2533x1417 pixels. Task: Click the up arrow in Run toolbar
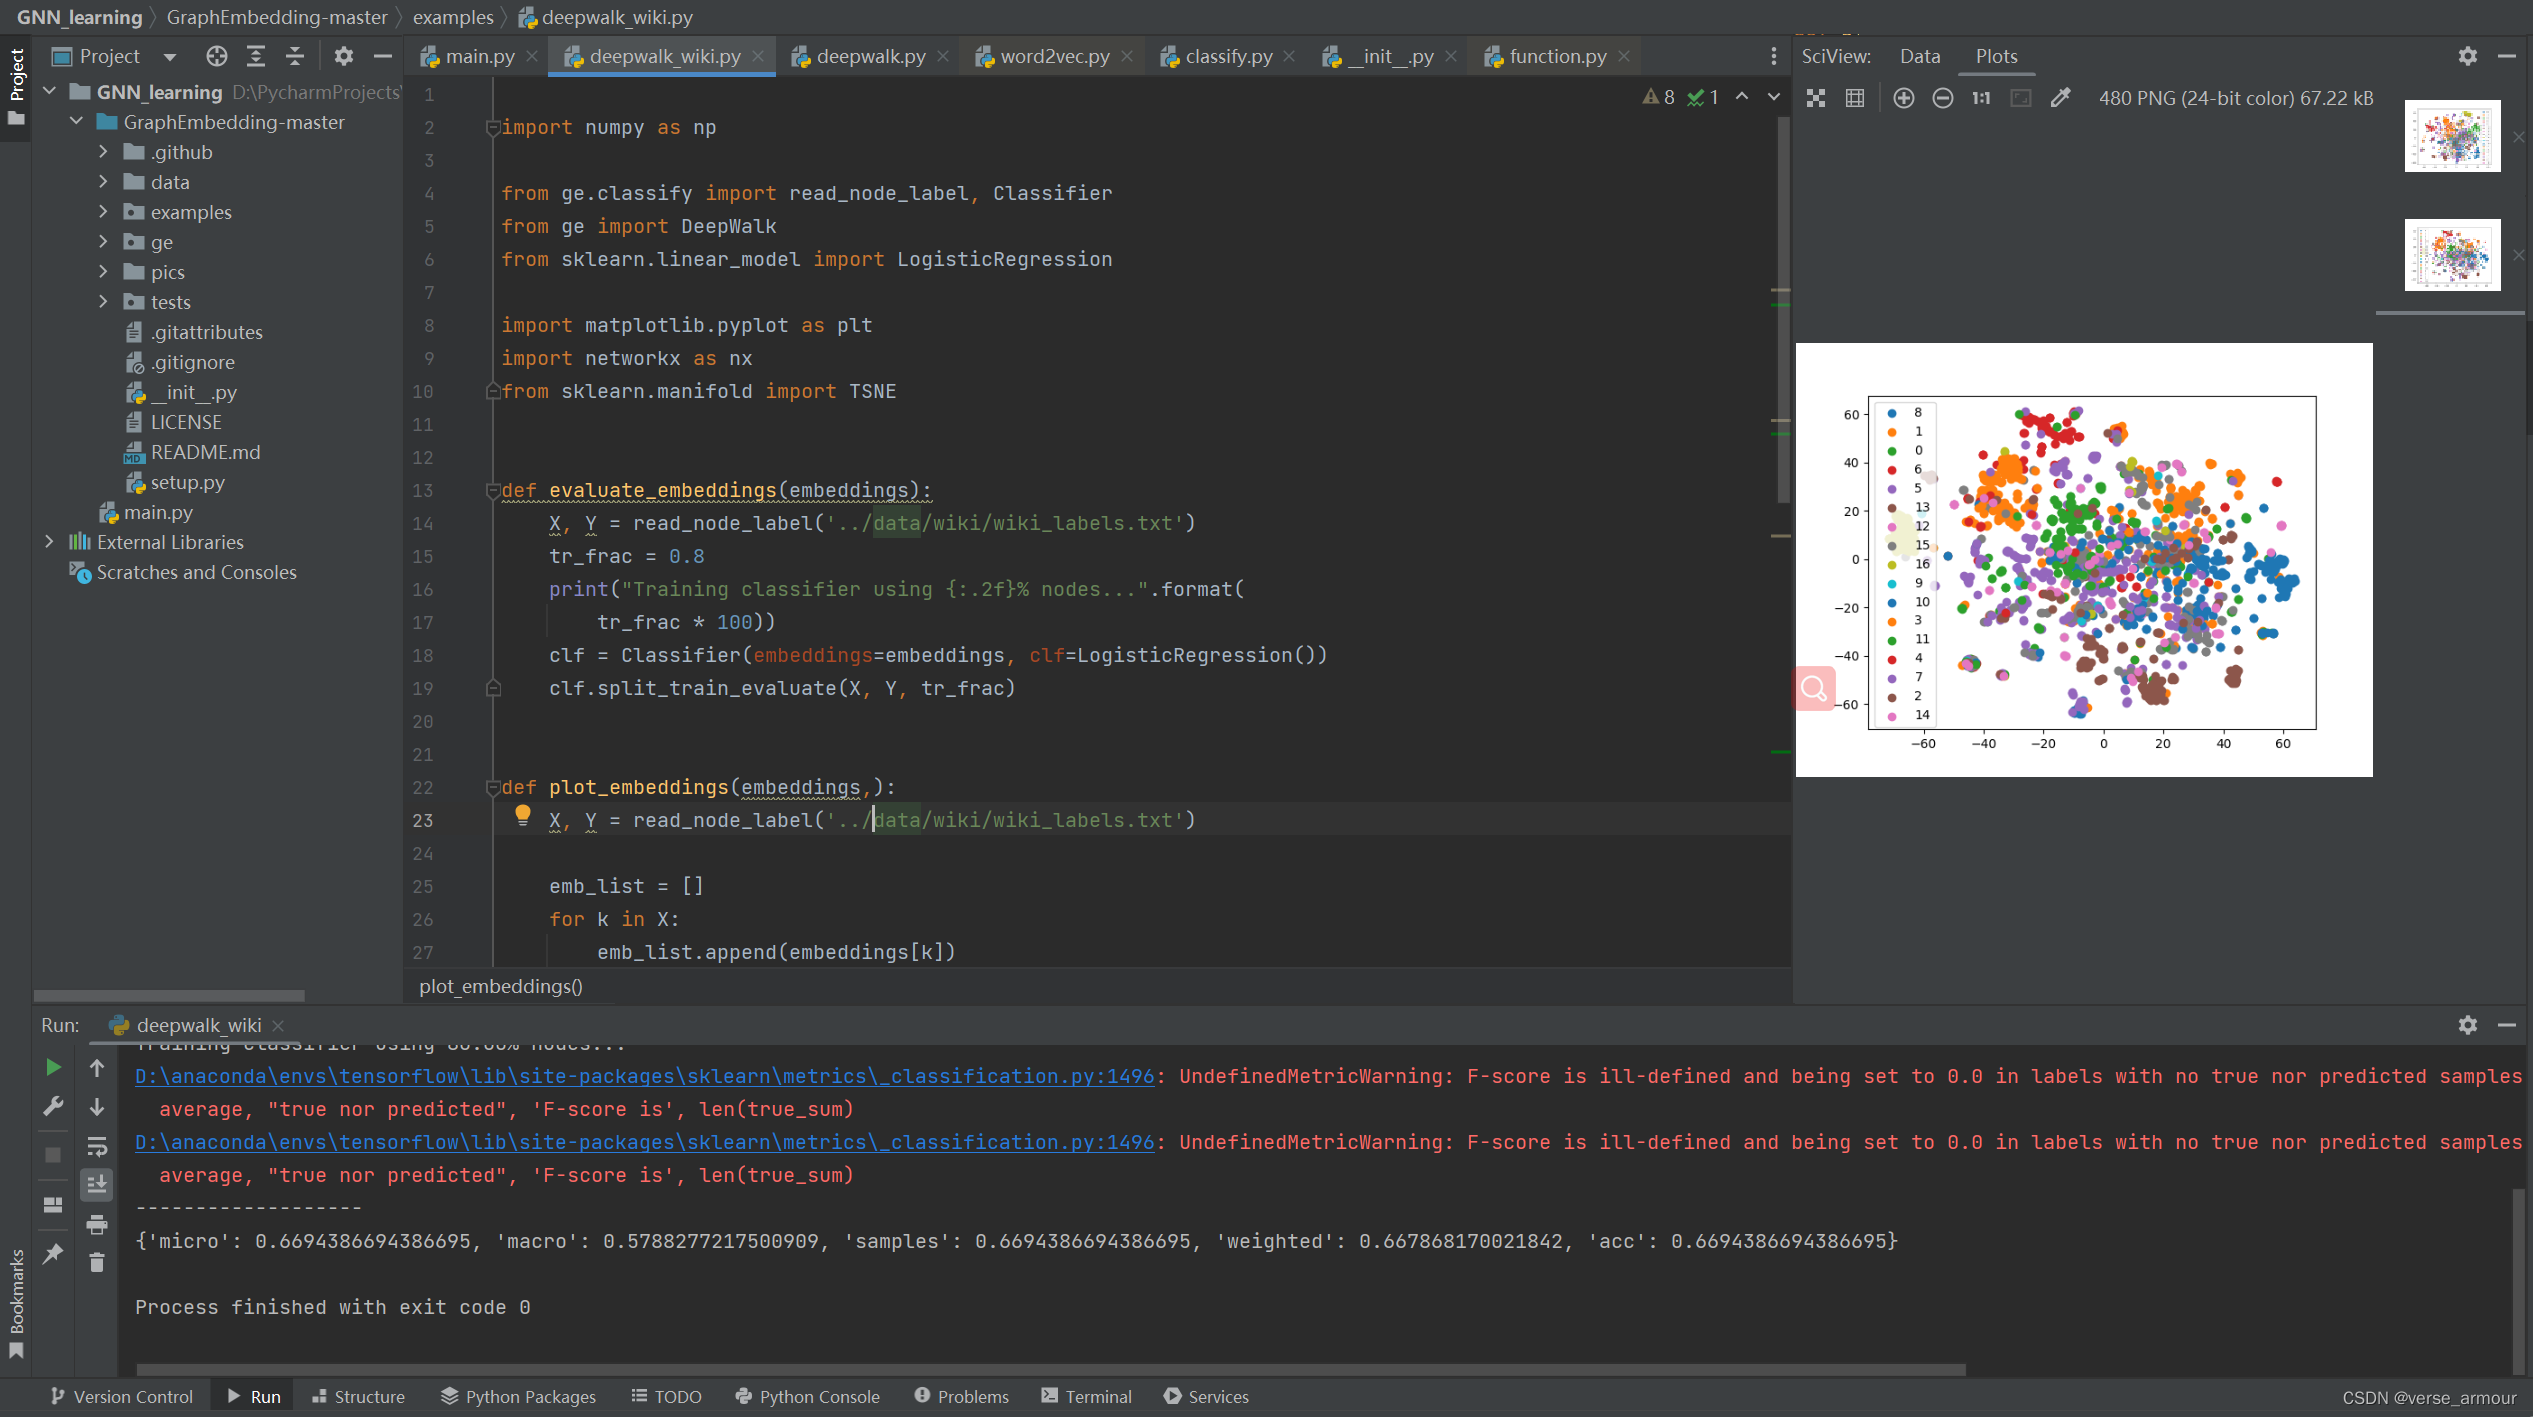pyautogui.click(x=97, y=1068)
